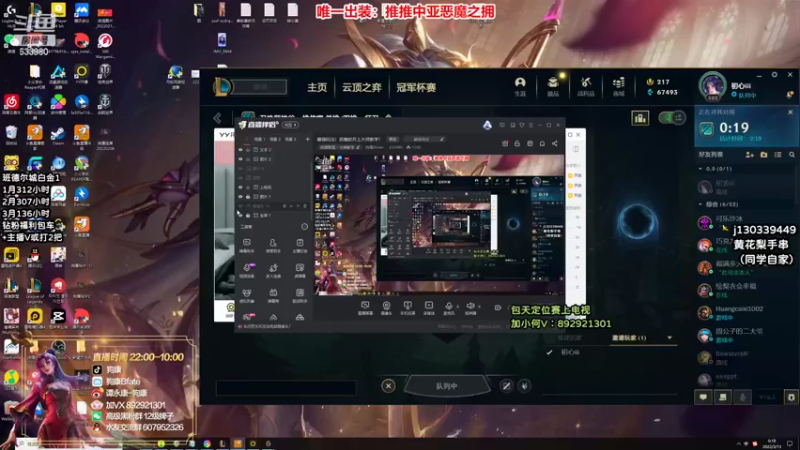Open the mode dropdown pill beside 直播伴侣 logo
The height and width of the screenshot is (450, 800).
click(x=290, y=125)
